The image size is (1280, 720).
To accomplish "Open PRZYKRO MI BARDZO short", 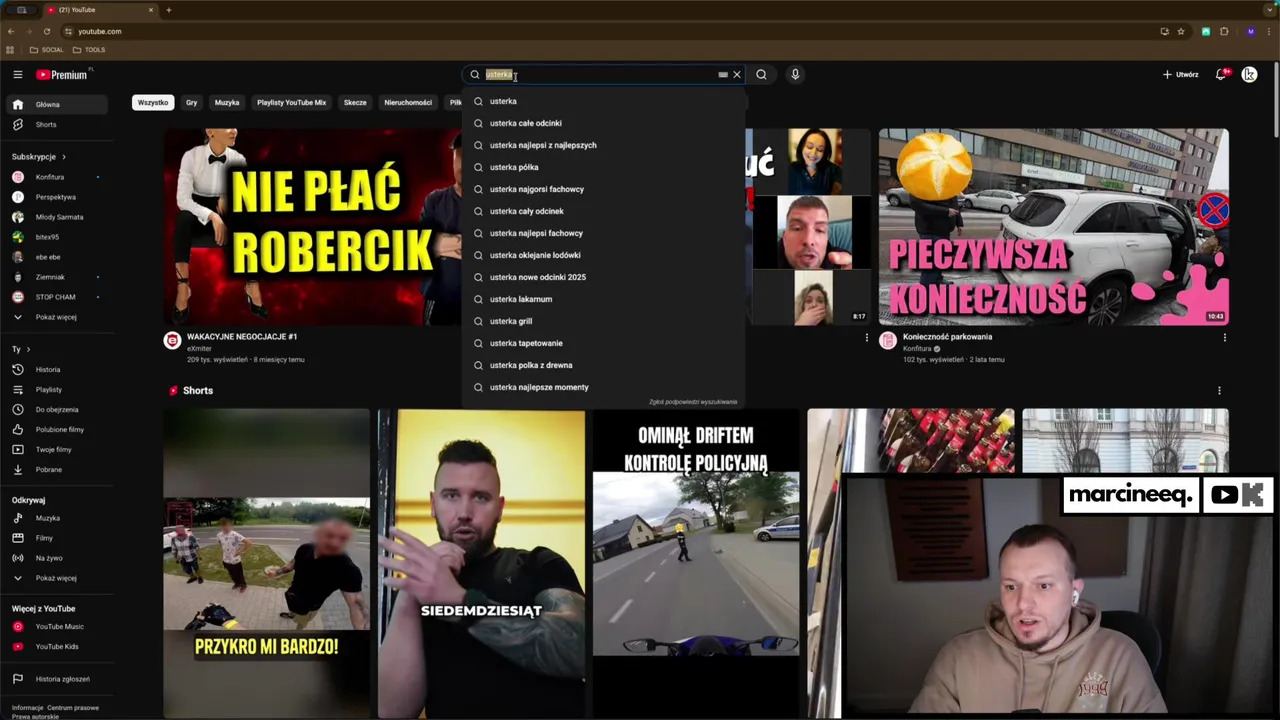I will click(266, 563).
